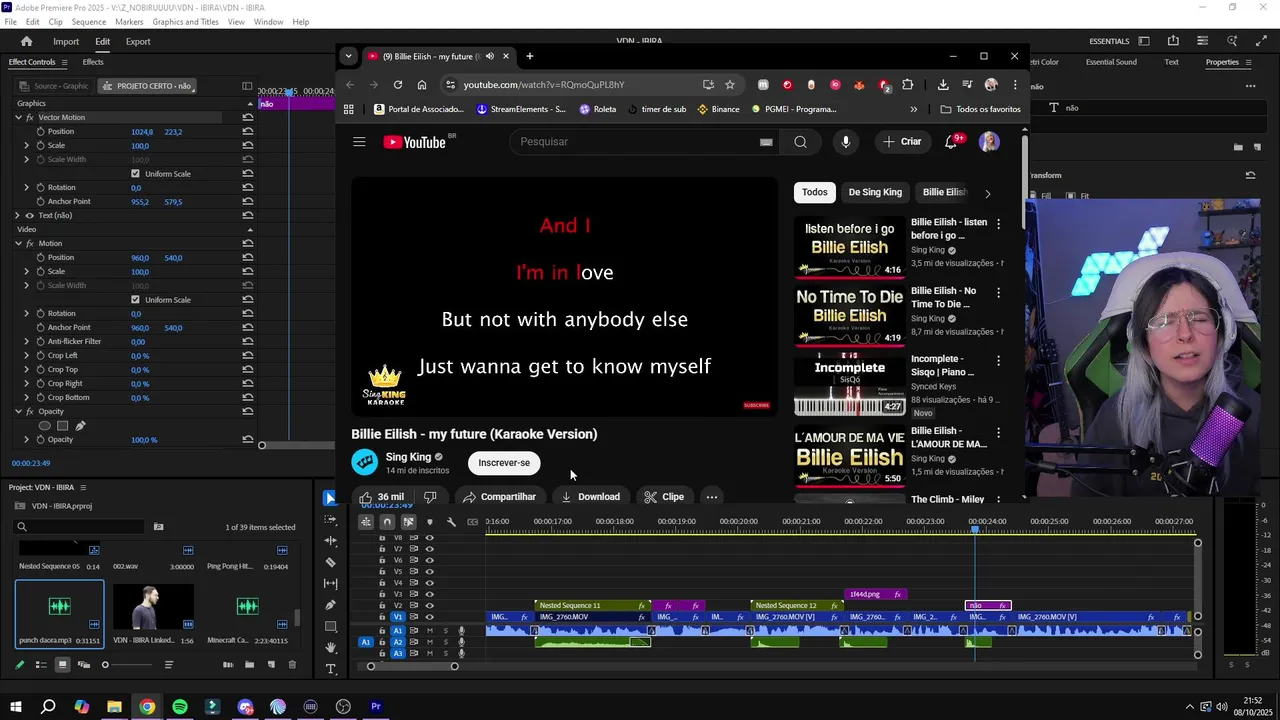Screen dimensions: 1280x720
Task: Solo audio track A2
Action: 445,642
